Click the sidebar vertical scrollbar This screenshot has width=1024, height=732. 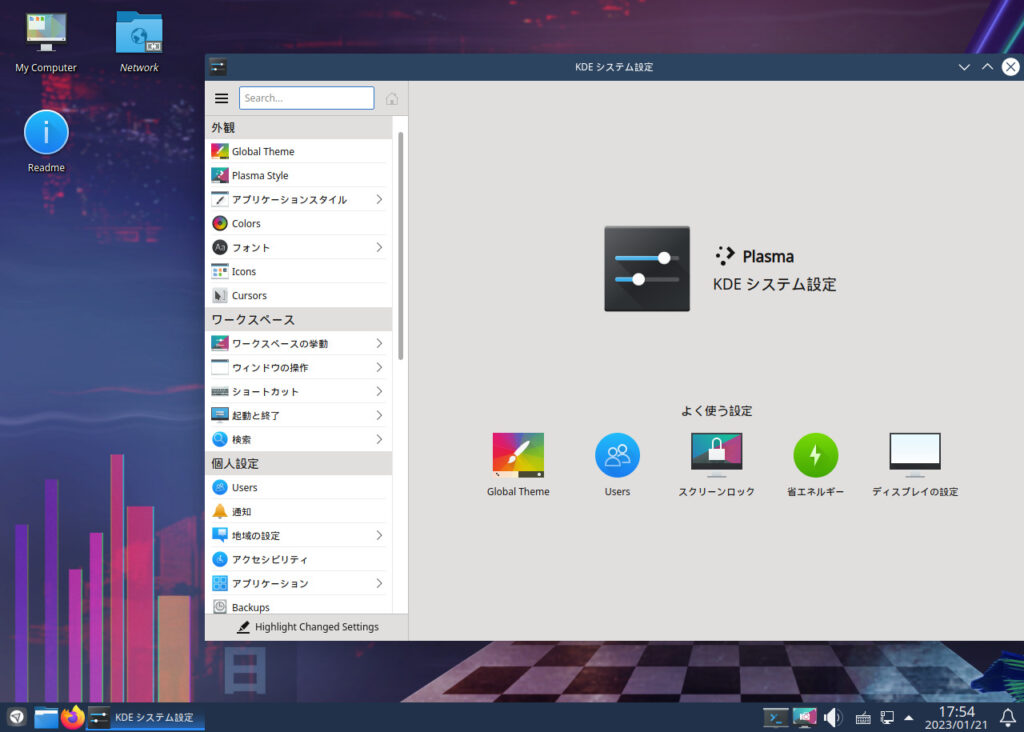click(x=401, y=245)
